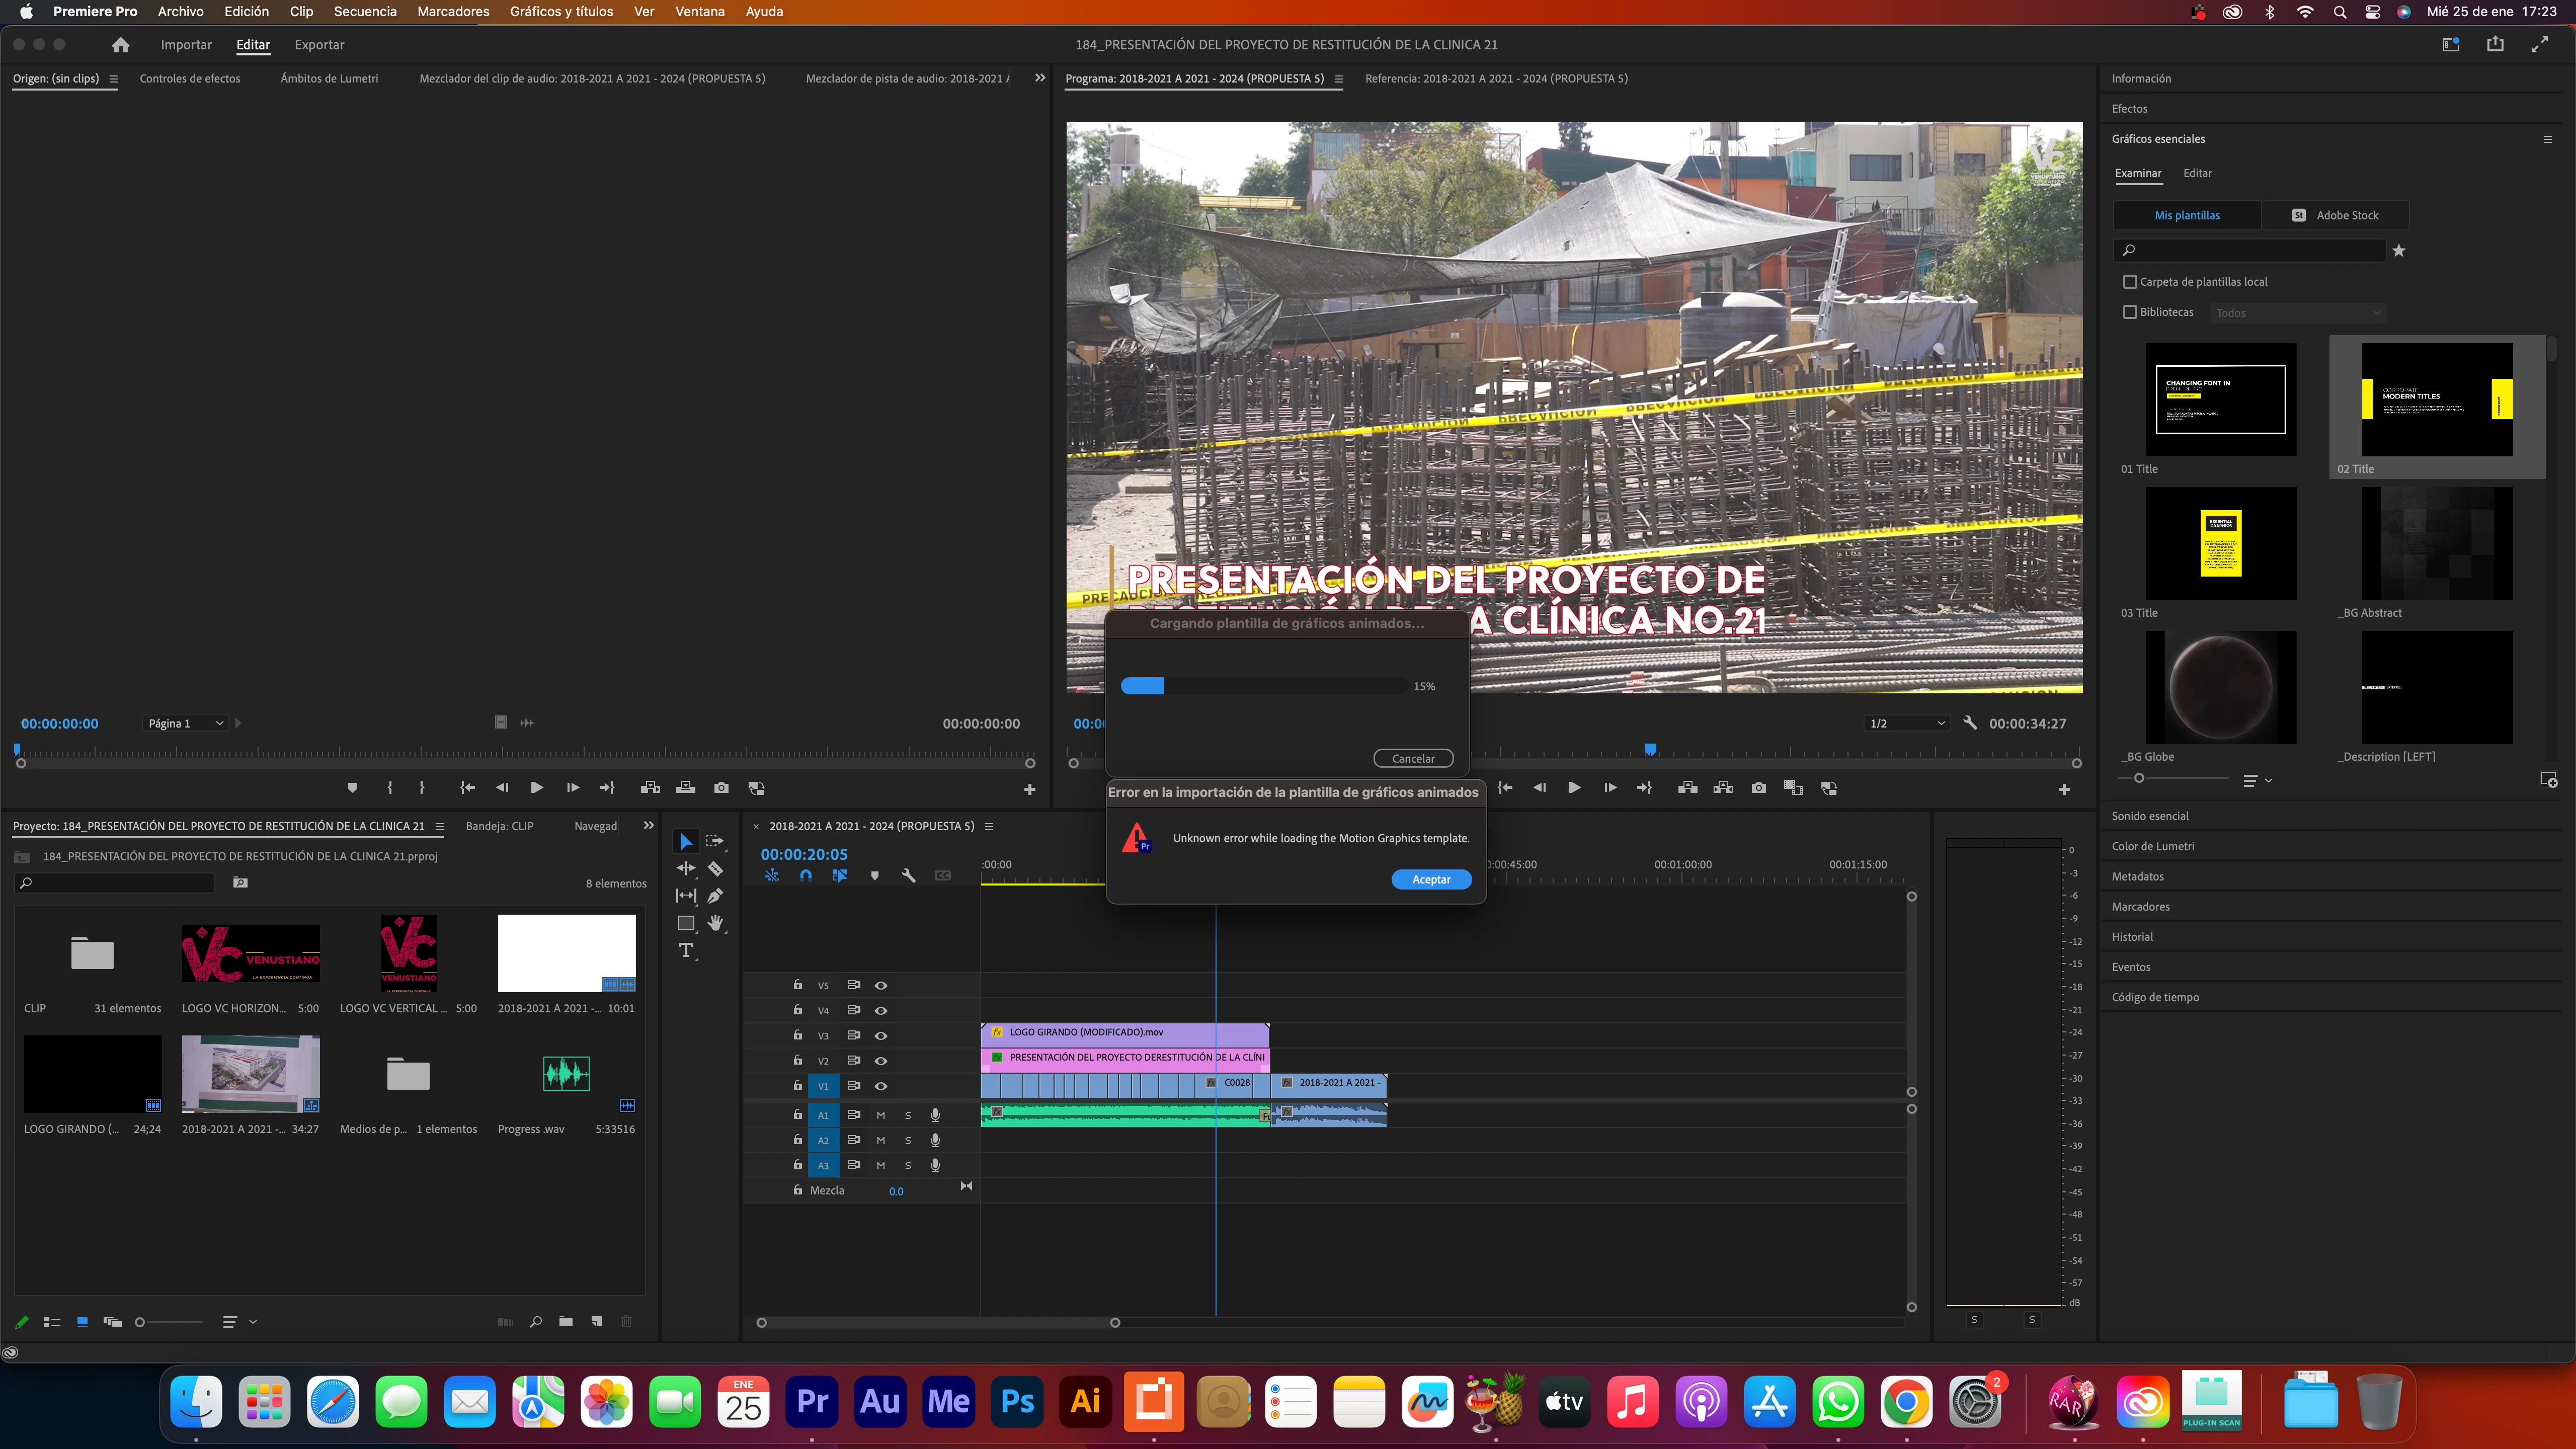
Task: Select the Hand tool
Action: (x=715, y=922)
